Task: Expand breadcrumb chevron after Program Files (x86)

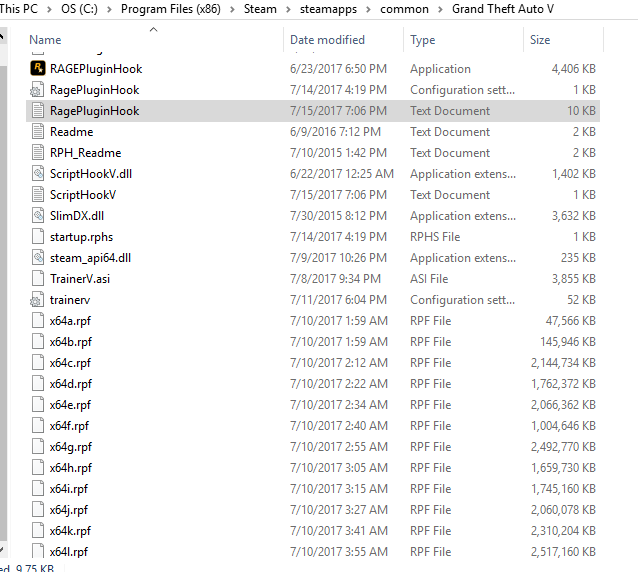Action: [x=232, y=9]
